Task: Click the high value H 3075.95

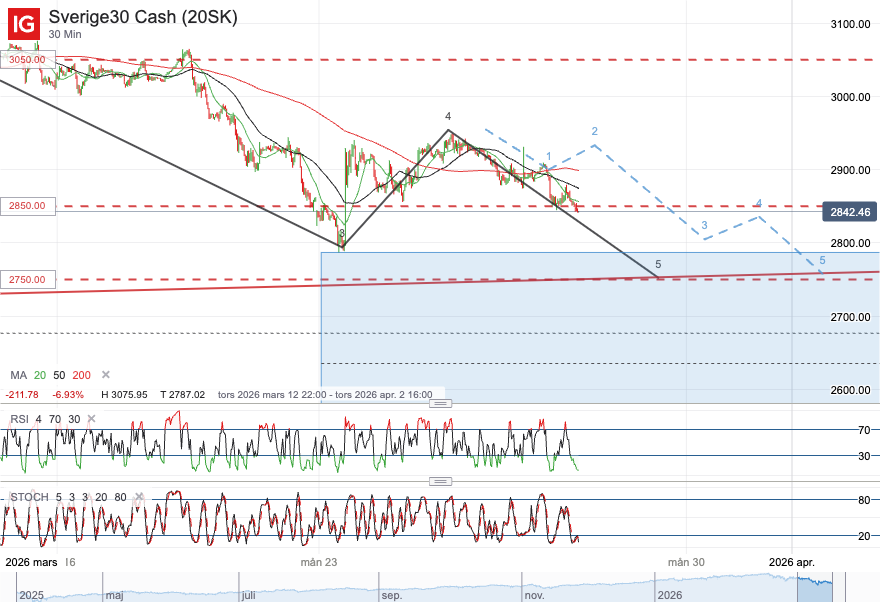Action: coord(124,394)
